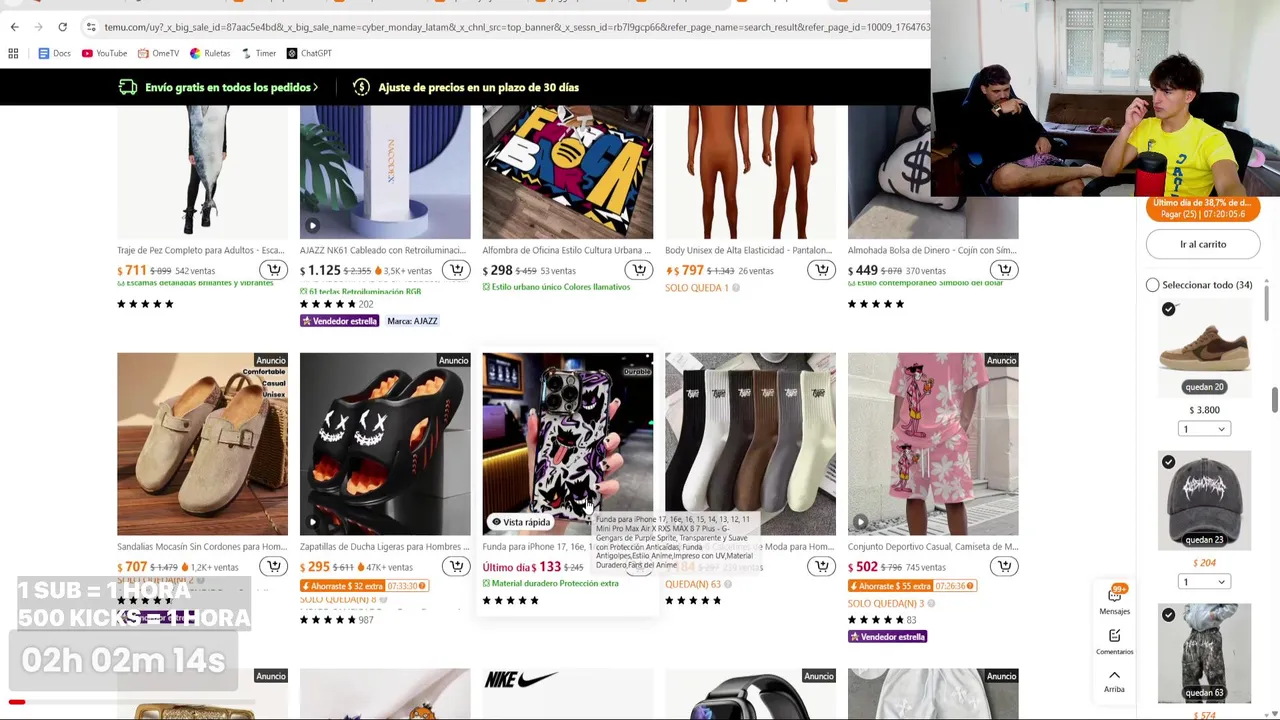Open quantity dropdown for black cap
This screenshot has height=720, width=1280.
(x=1204, y=582)
